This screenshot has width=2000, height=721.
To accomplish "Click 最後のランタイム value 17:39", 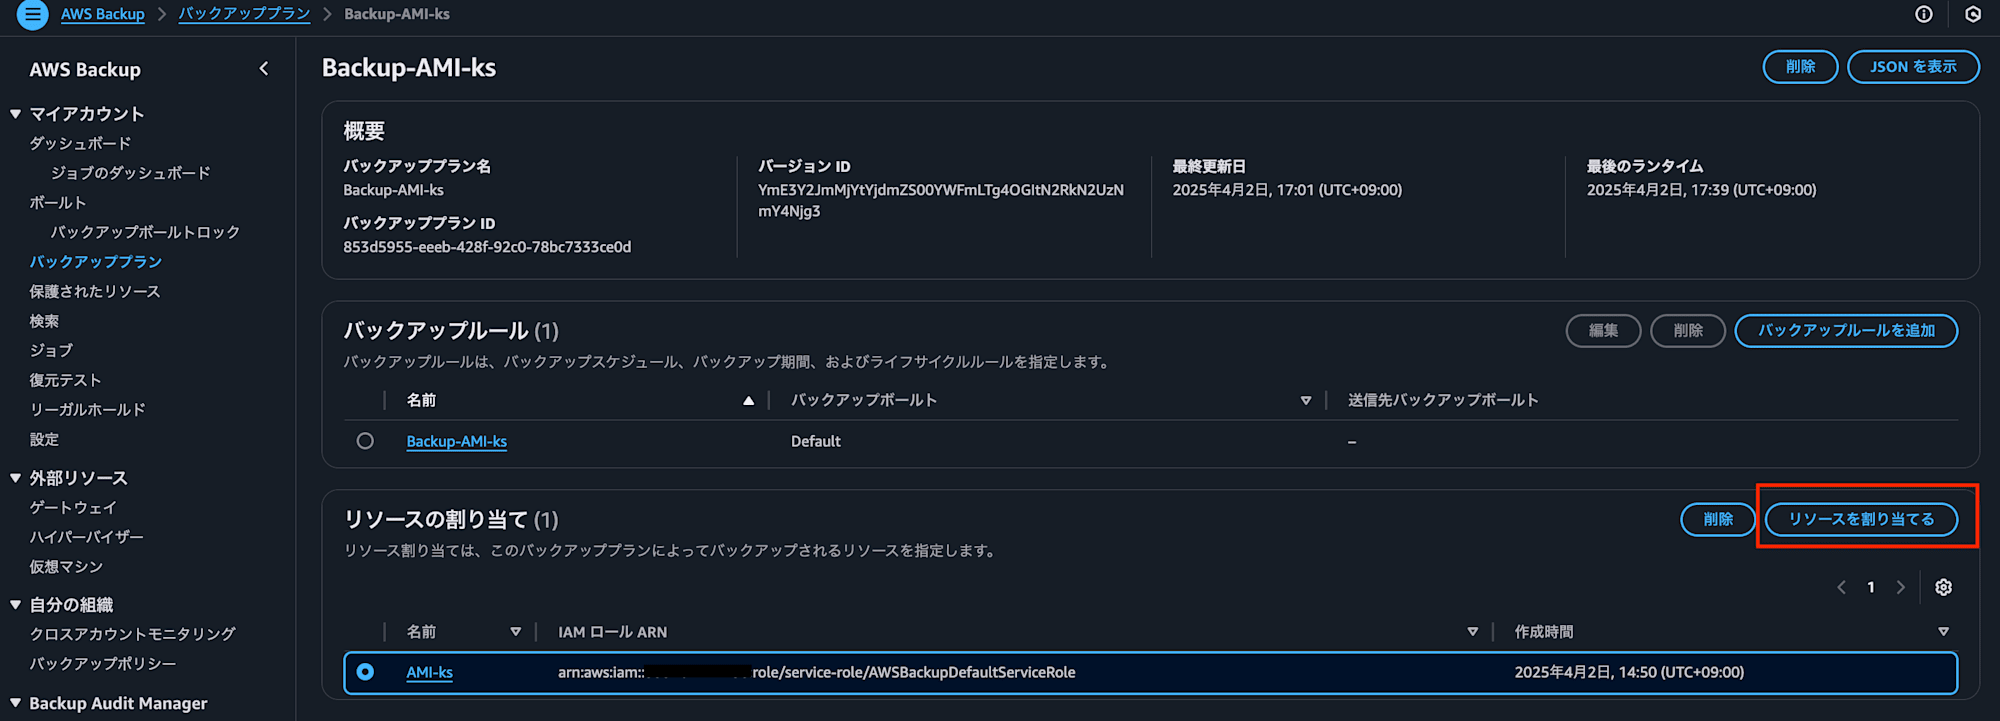I will (x=1701, y=190).
